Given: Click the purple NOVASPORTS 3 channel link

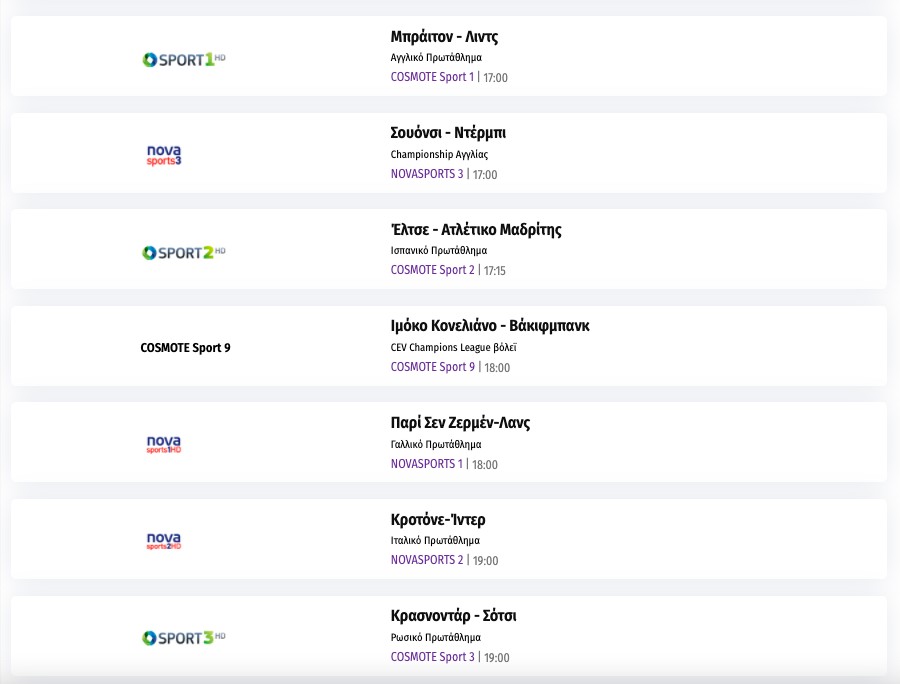Looking at the screenshot, I should pos(427,174).
